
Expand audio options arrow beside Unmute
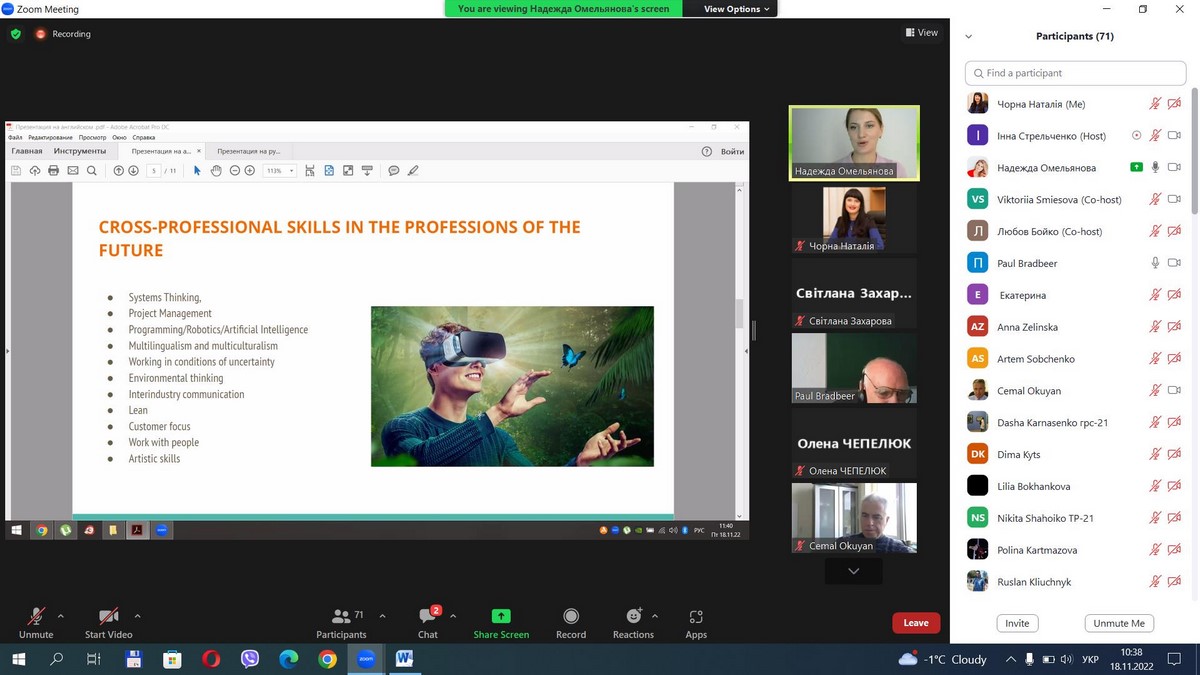[x=61, y=616]
